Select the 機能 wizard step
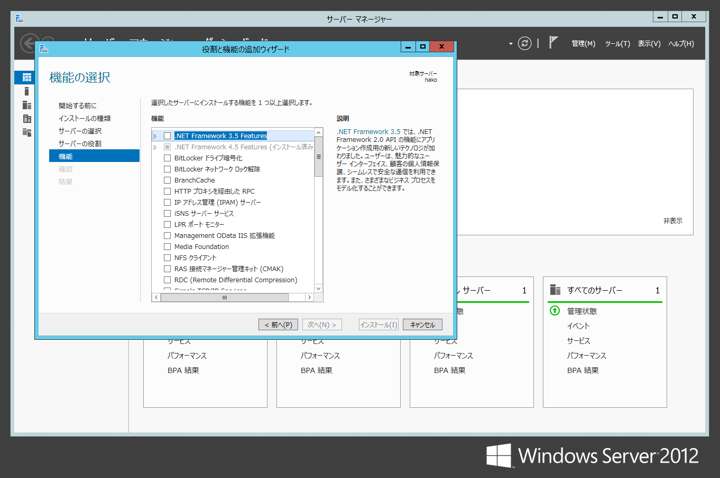Image resolution: width=720 pixels, height=478 pixels. (94, 156)
